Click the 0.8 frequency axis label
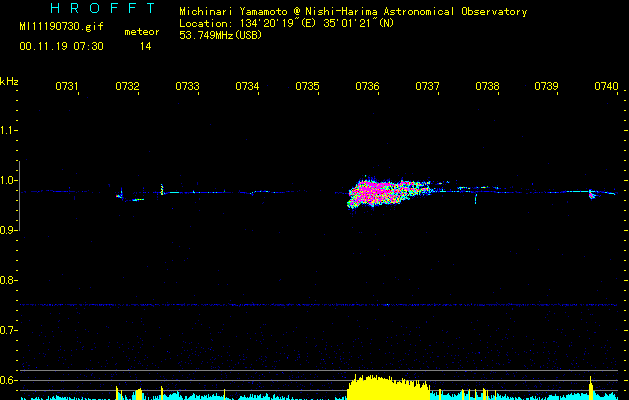Screen dimensions: 629x400 click(x=8, y=280)
